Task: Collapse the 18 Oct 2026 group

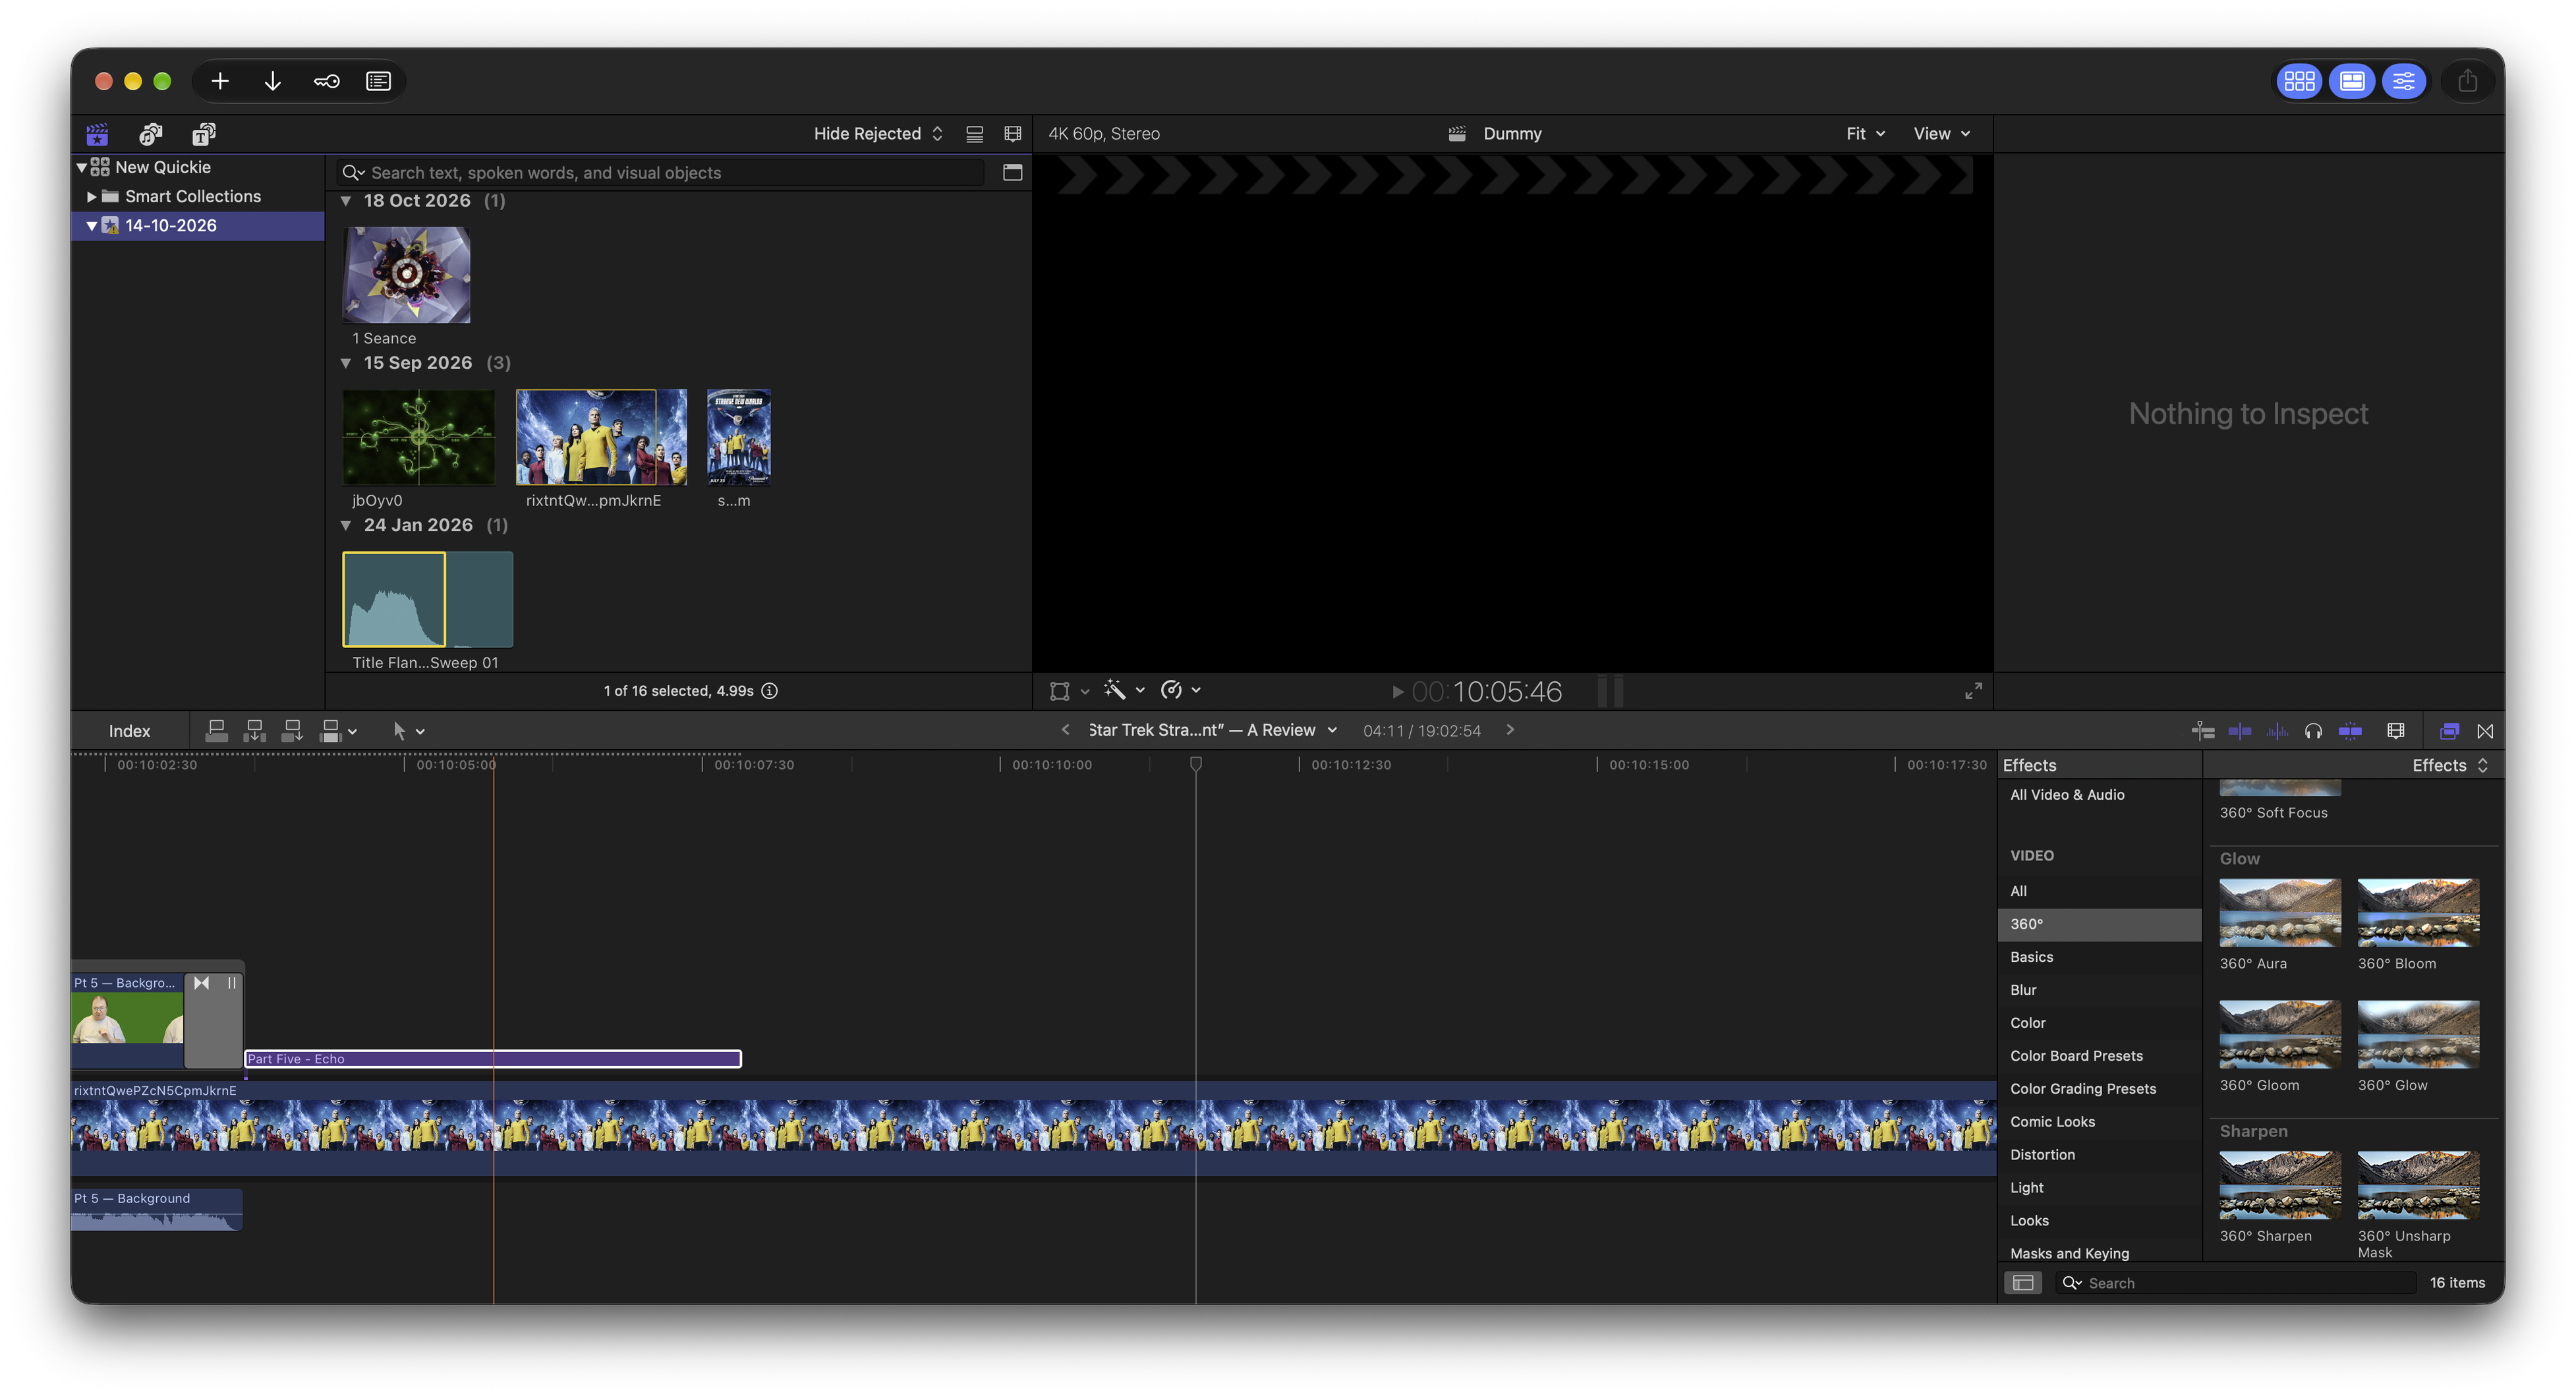Action: click(346, 201)
